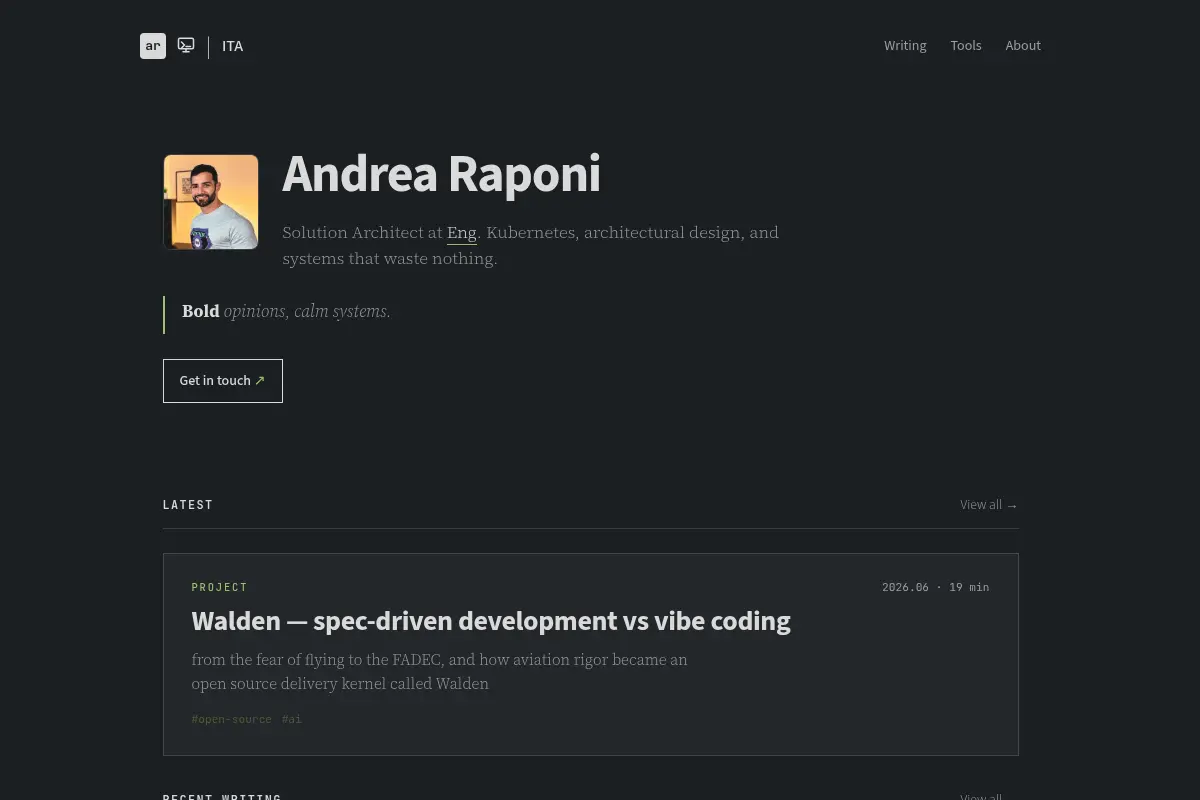Screen dimensions: 1200x800
Task: Click the 'Bold opinions, calm systems.' quote
Action: tap(286, 312)
